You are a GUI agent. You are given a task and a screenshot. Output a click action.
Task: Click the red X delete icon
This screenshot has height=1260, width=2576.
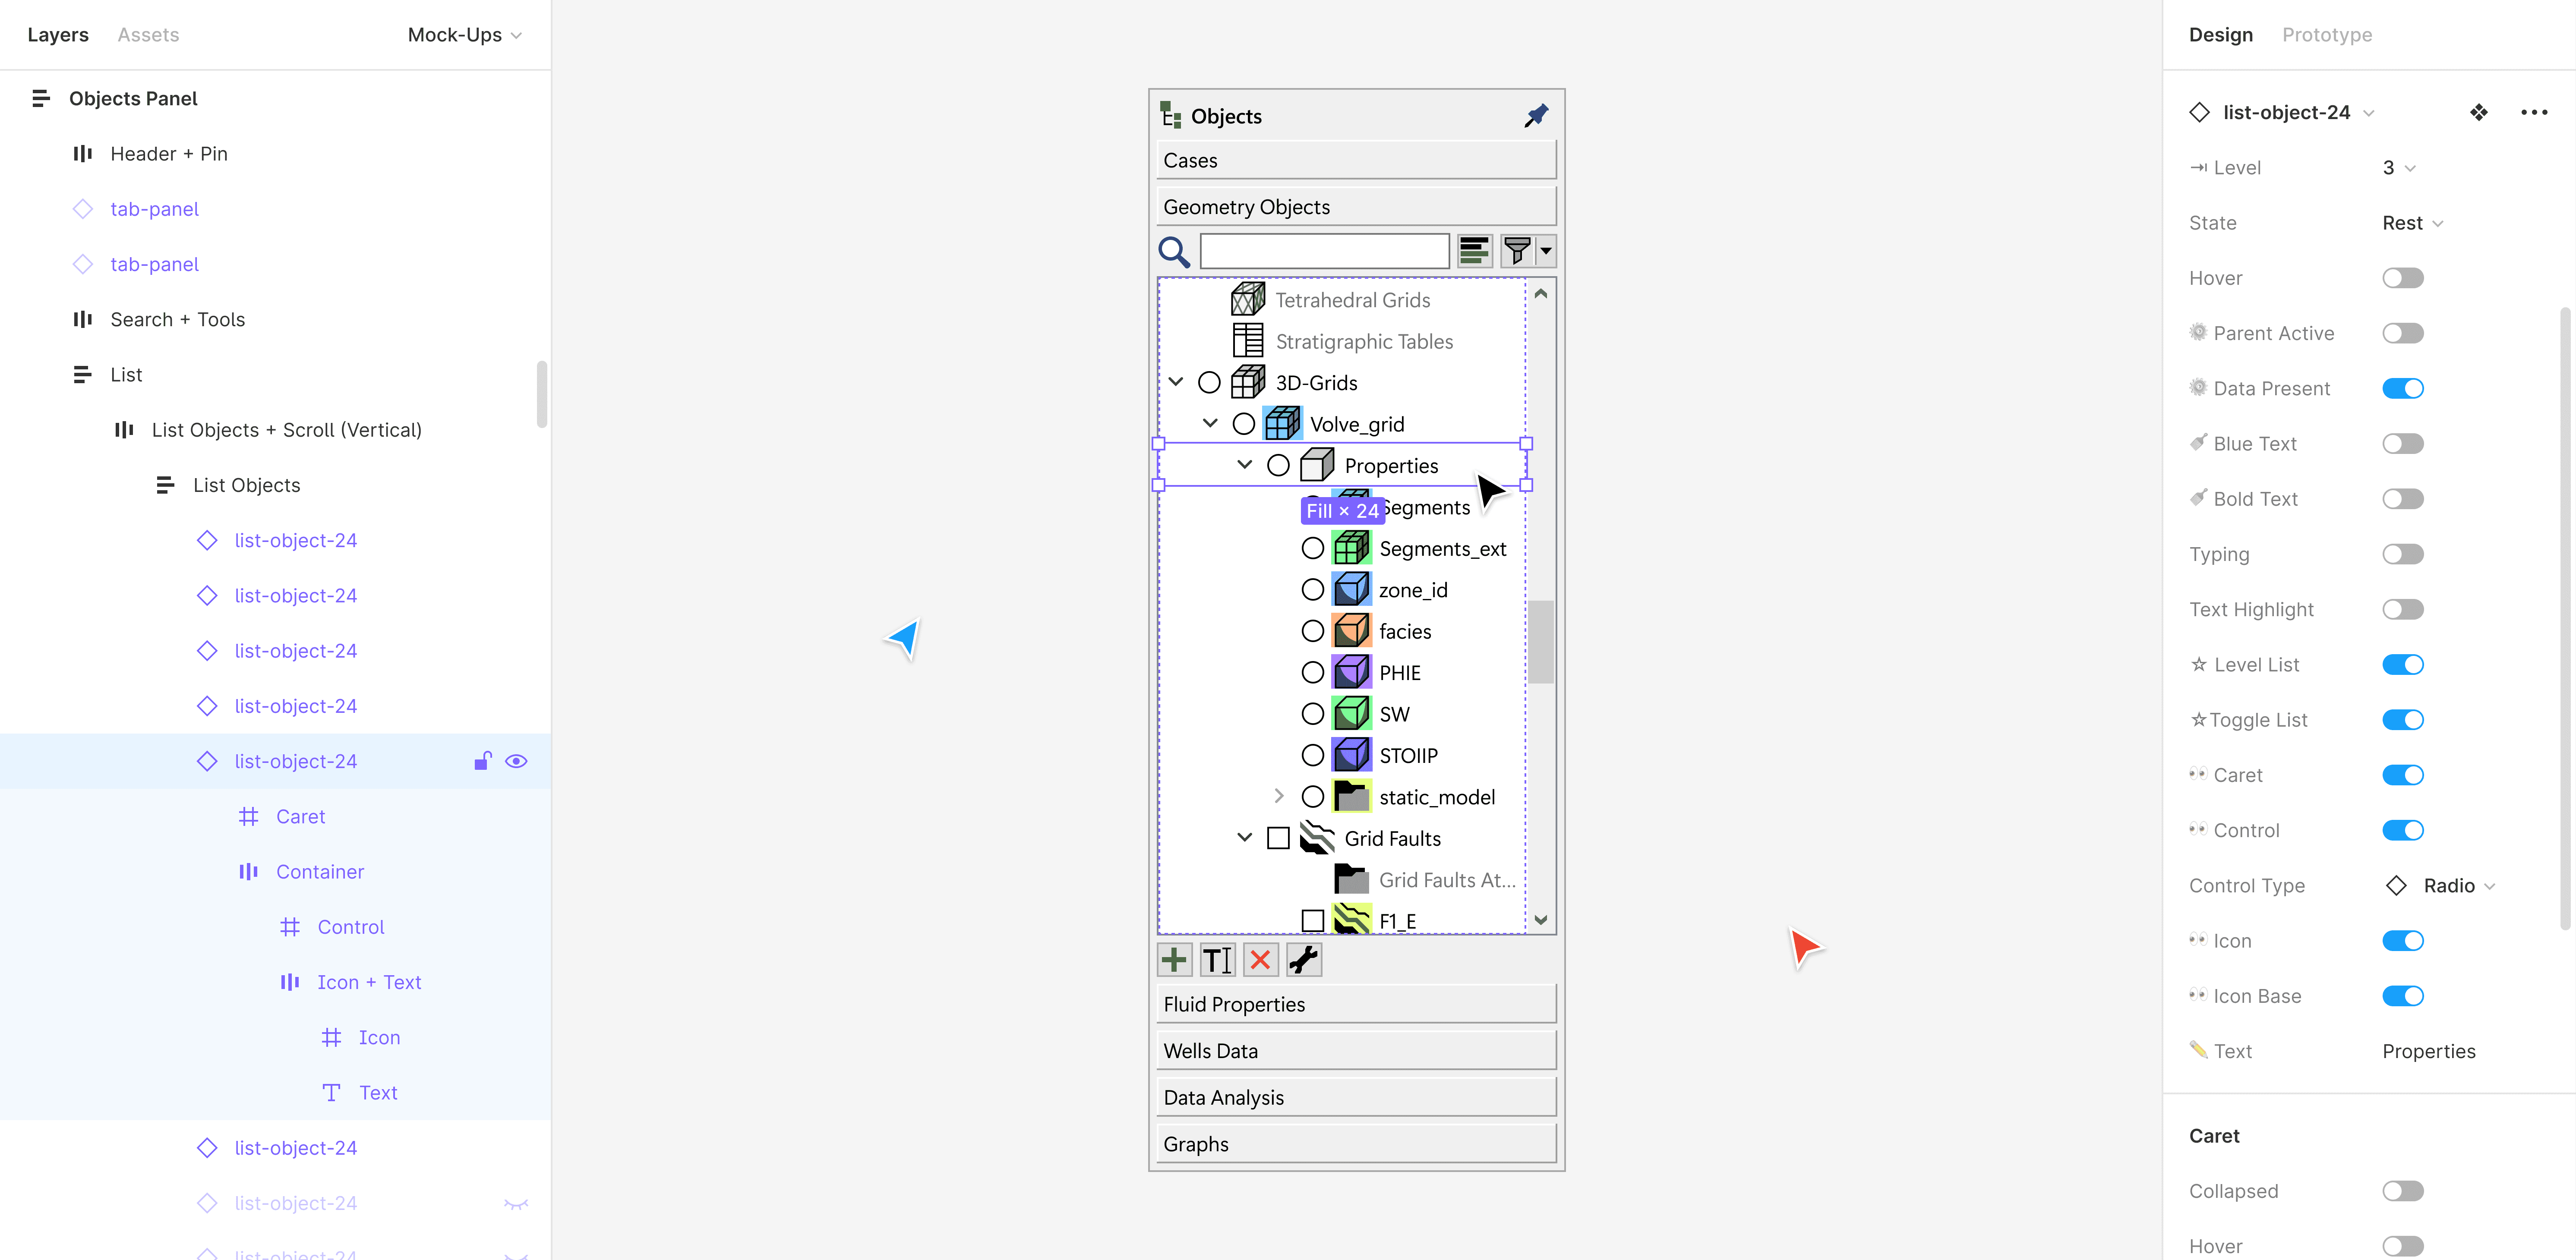click(1260, 960)
